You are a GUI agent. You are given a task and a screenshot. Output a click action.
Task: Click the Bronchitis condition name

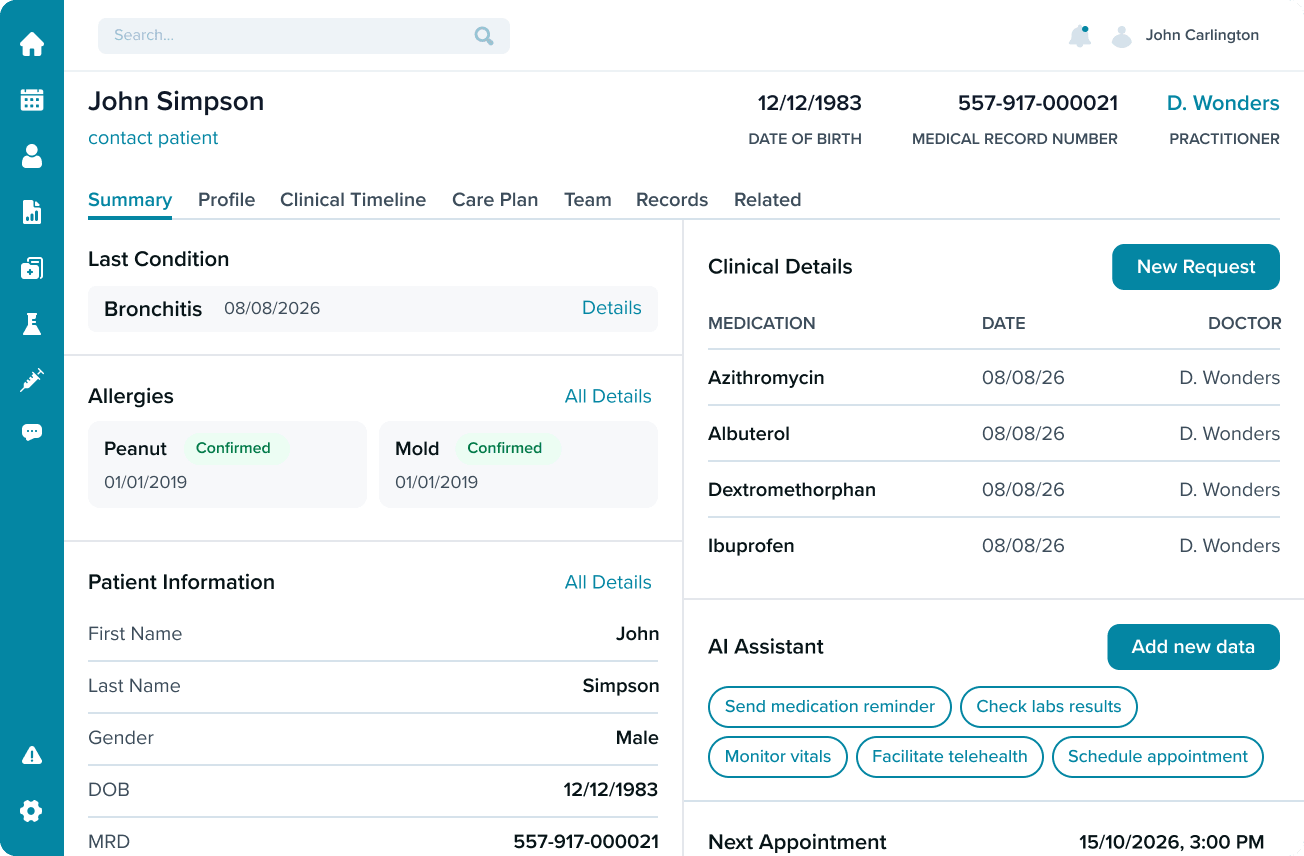(x=153, y=309)
